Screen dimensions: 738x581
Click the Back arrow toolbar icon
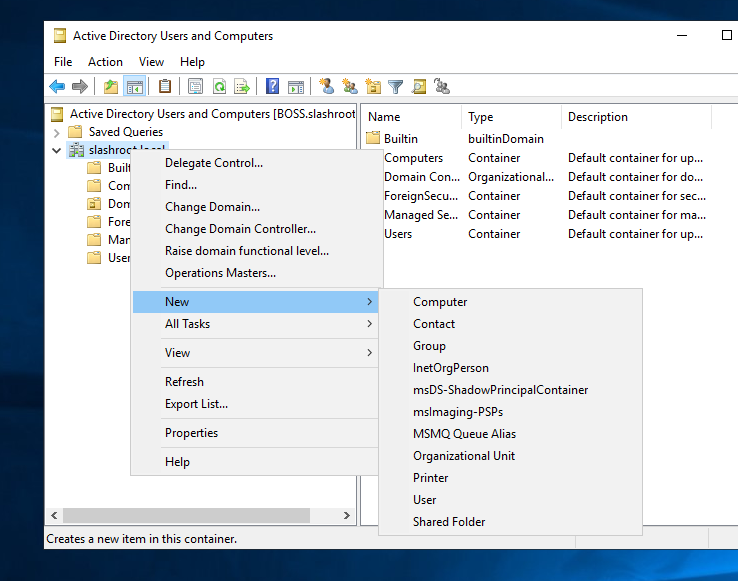[x=57, y=87]
